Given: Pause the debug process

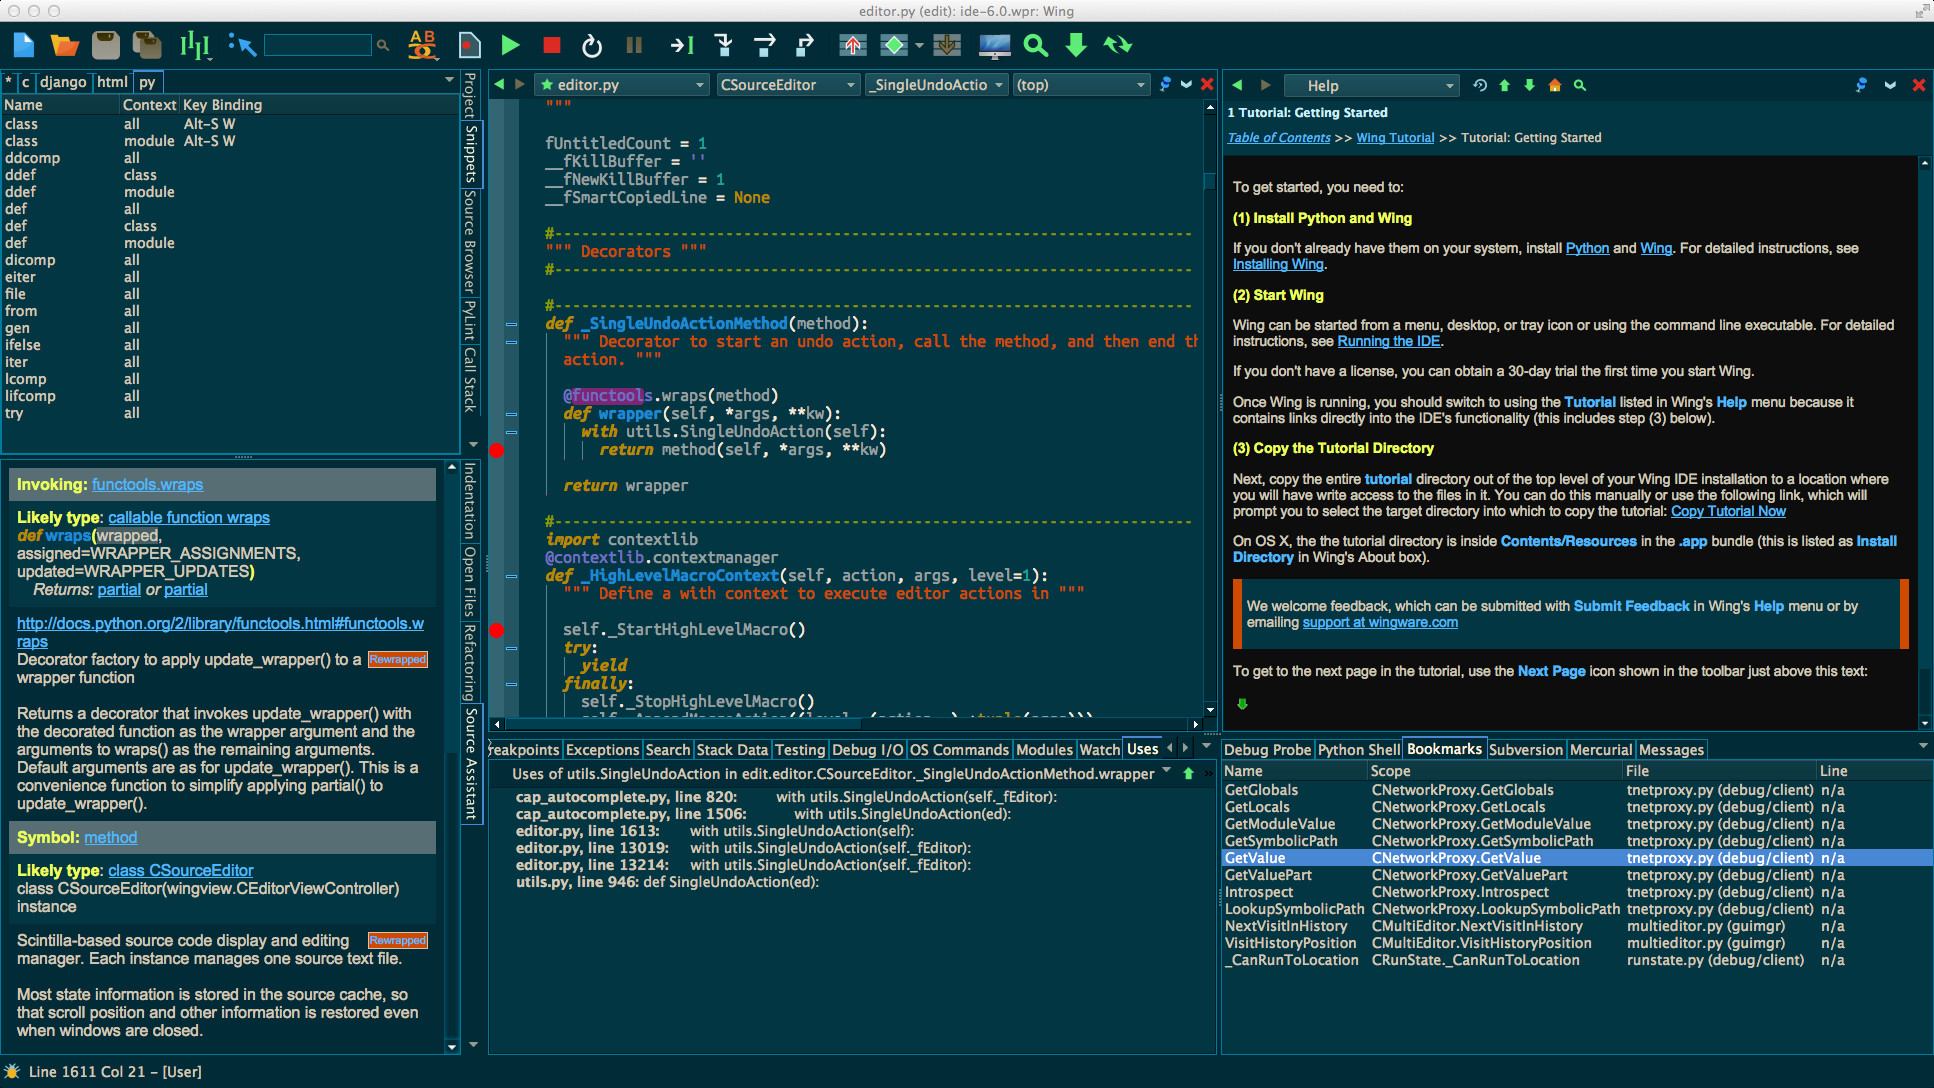Looking at the screenshot, I should tap(633, 45).
